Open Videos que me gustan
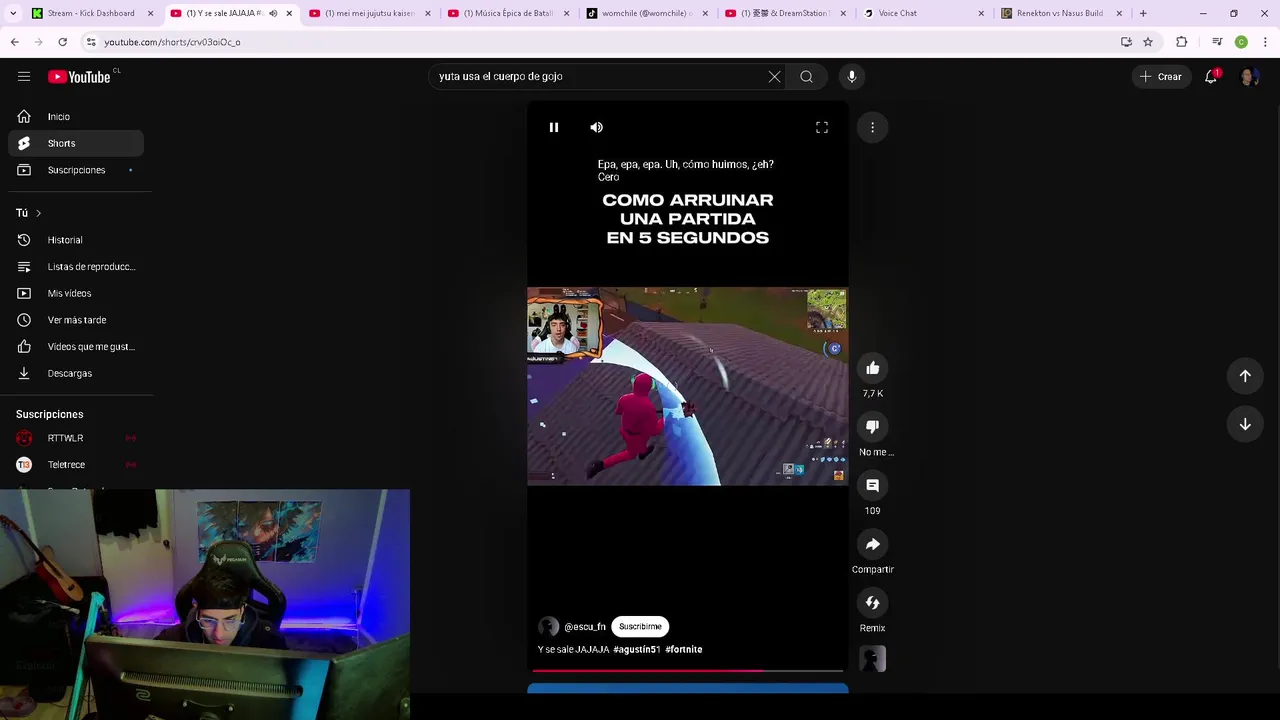The image size is (1280, 720). [x=76, y=347]
